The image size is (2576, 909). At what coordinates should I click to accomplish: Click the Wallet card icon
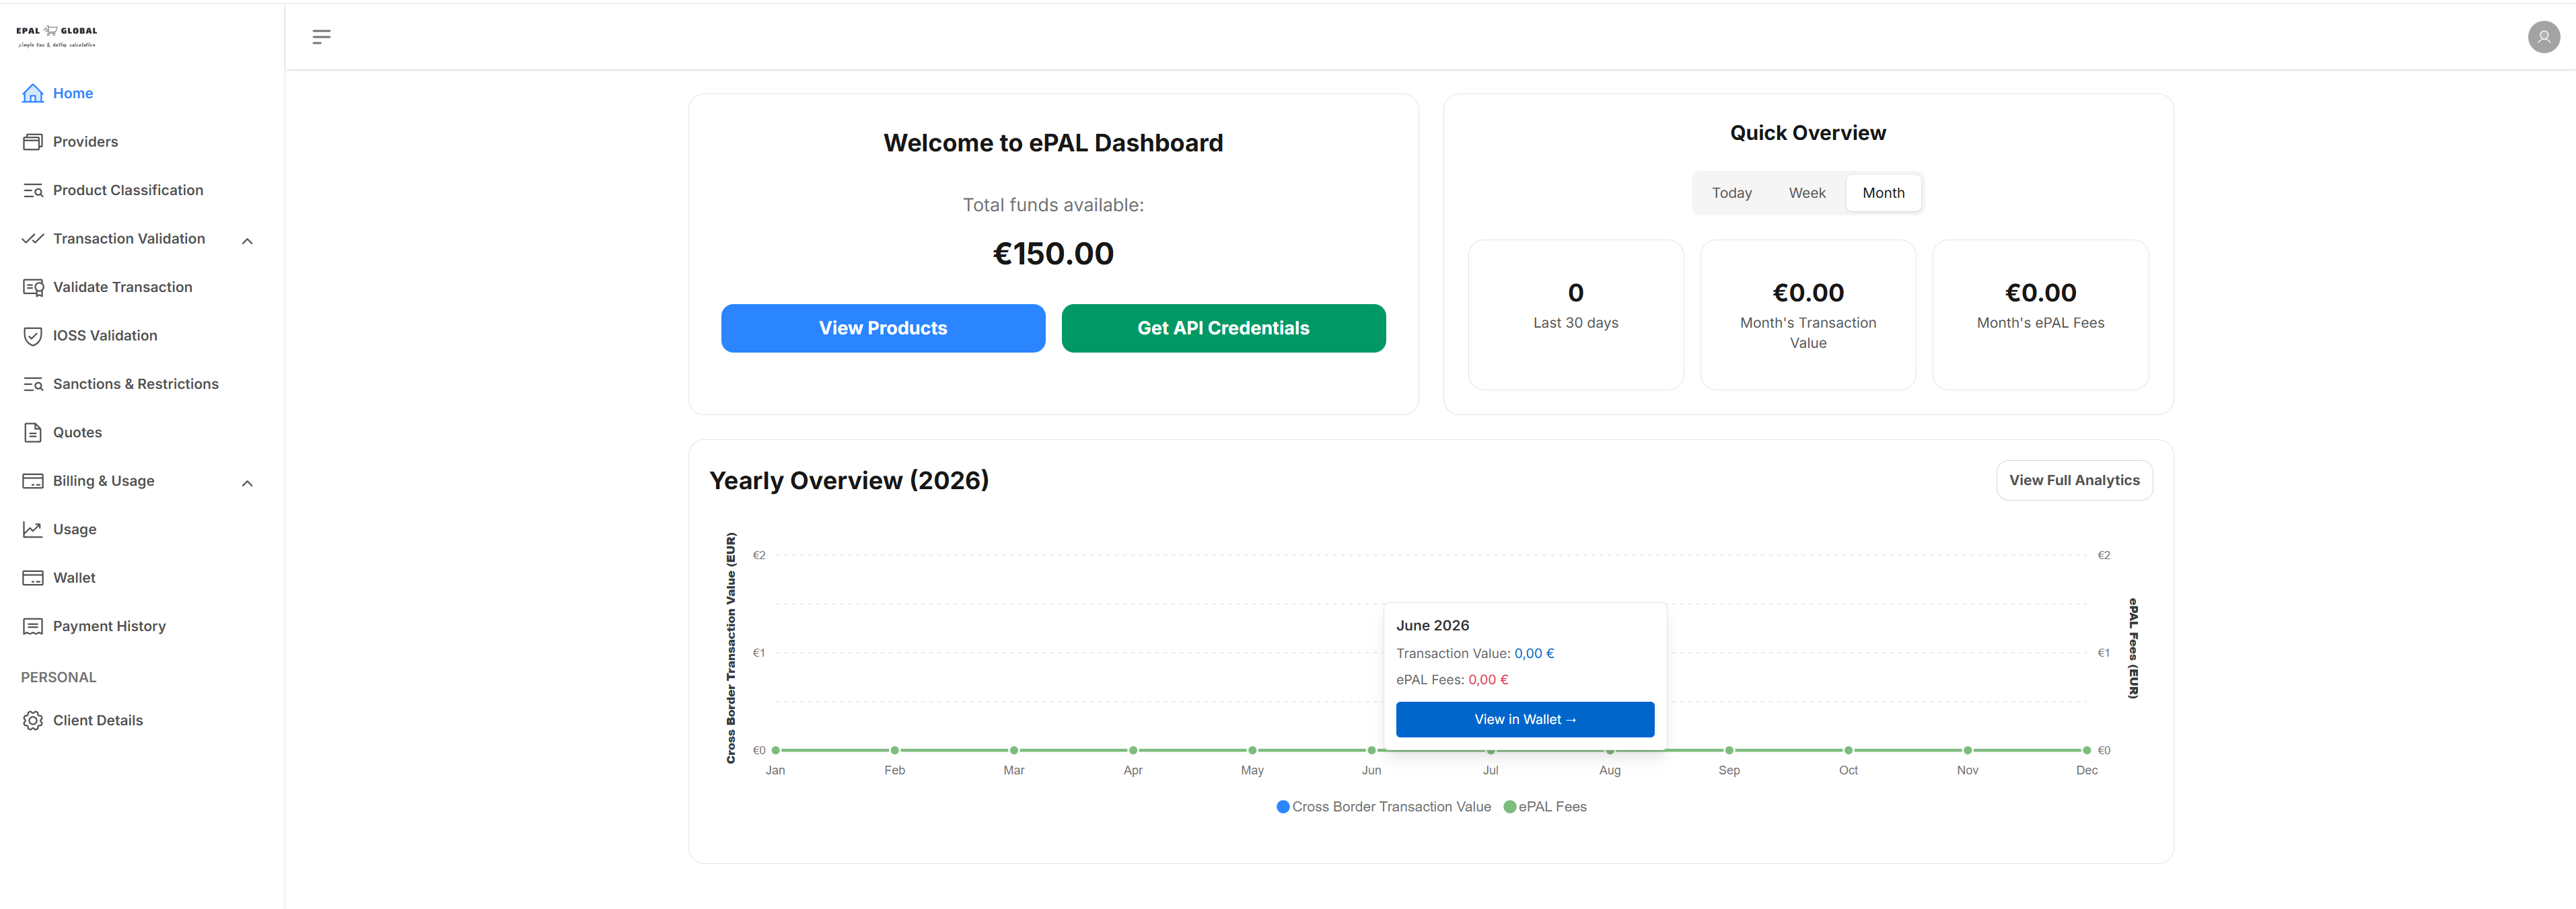click(x=33, y=578)
